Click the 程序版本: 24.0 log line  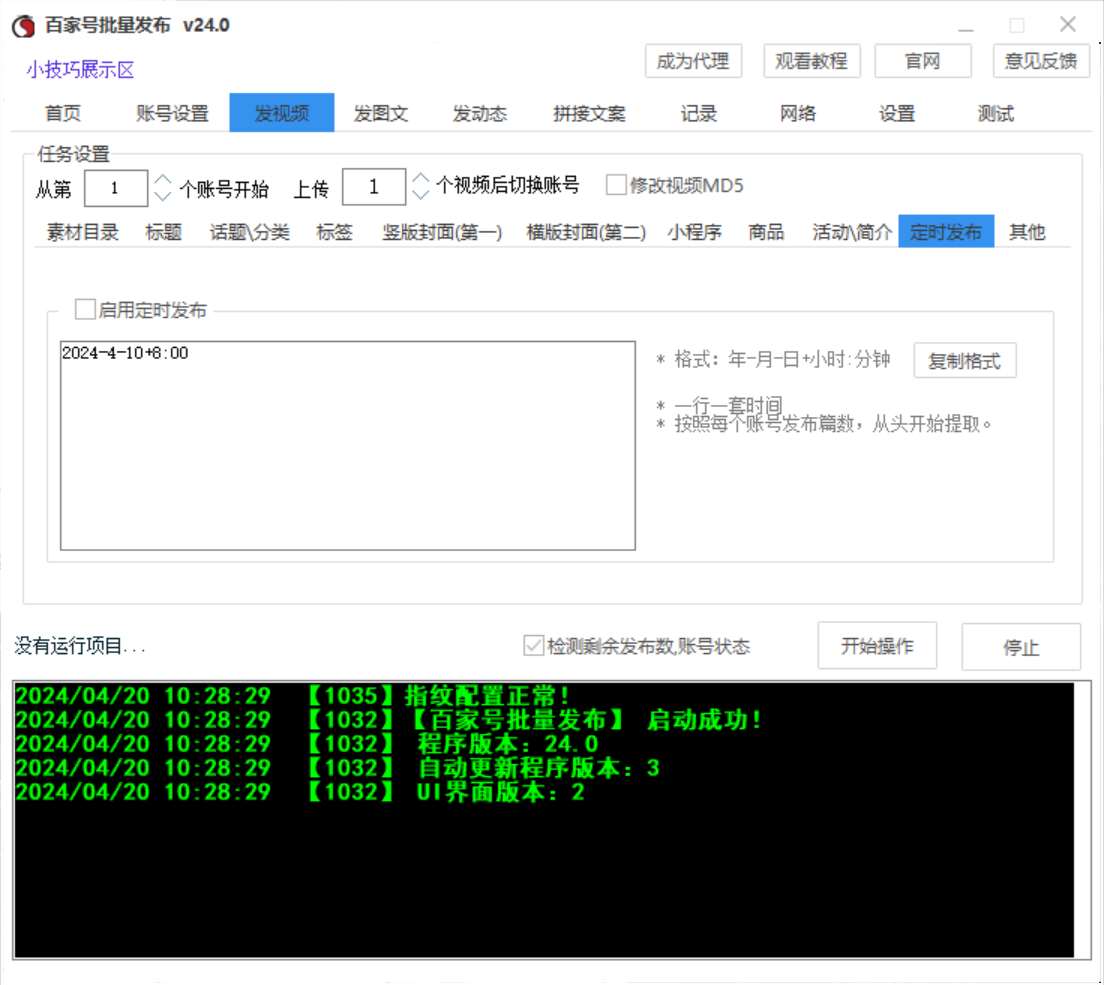[x=306, y=744]
